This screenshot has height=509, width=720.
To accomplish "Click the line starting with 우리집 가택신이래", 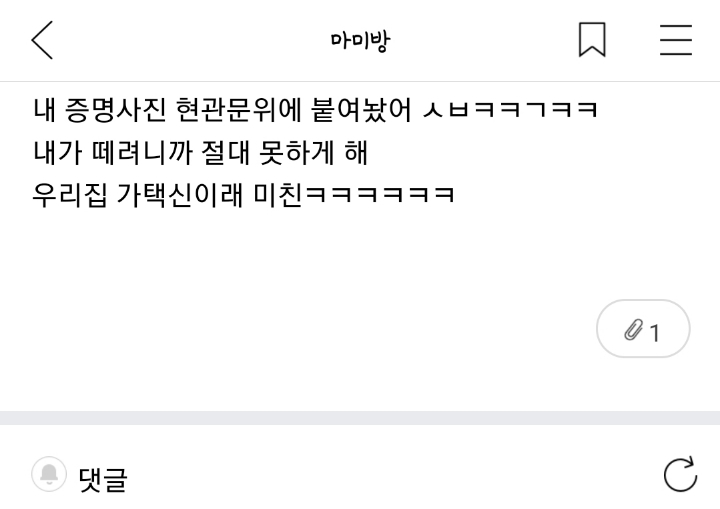I will (x=244, y=195).
